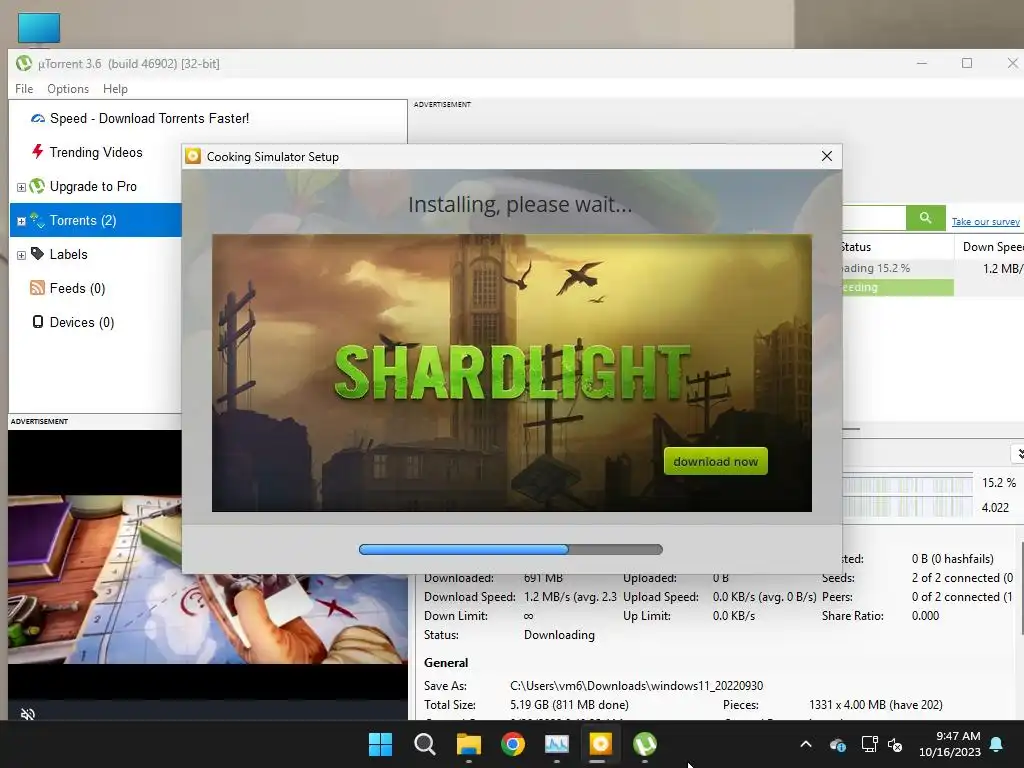This screenshot has width=1024, height=768.
Task: Expand the Torrents (2) tree node
Action: (21, 221)
